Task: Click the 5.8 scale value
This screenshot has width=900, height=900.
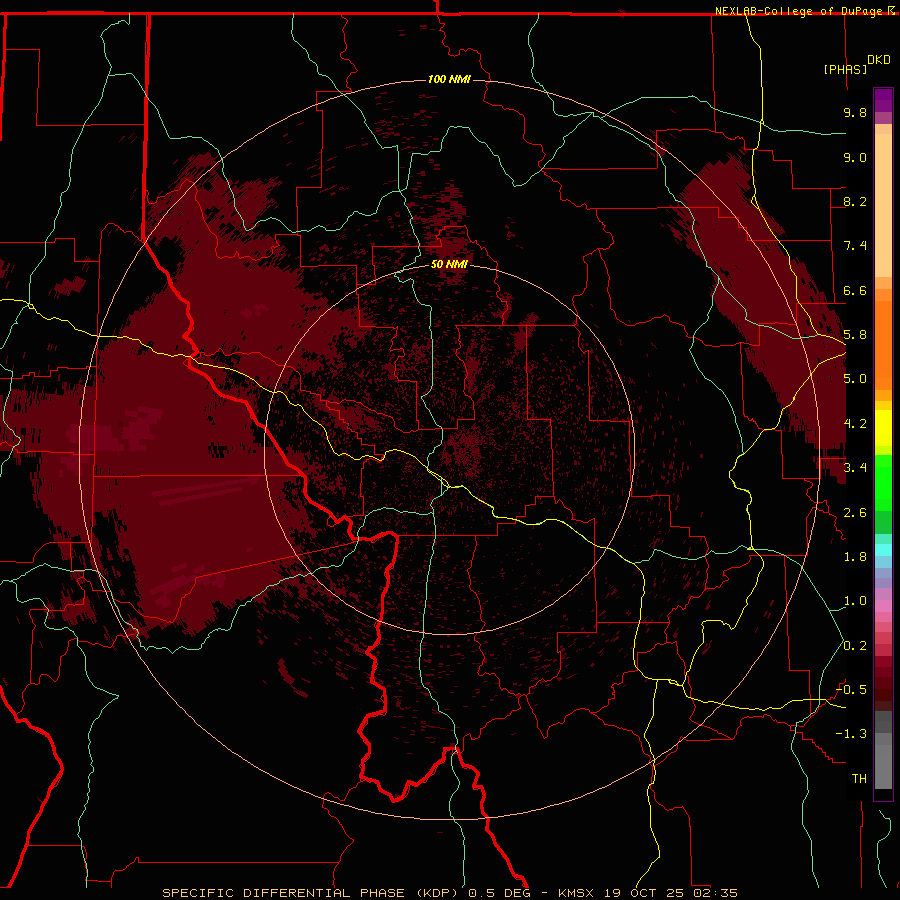Action: point(855,335)
